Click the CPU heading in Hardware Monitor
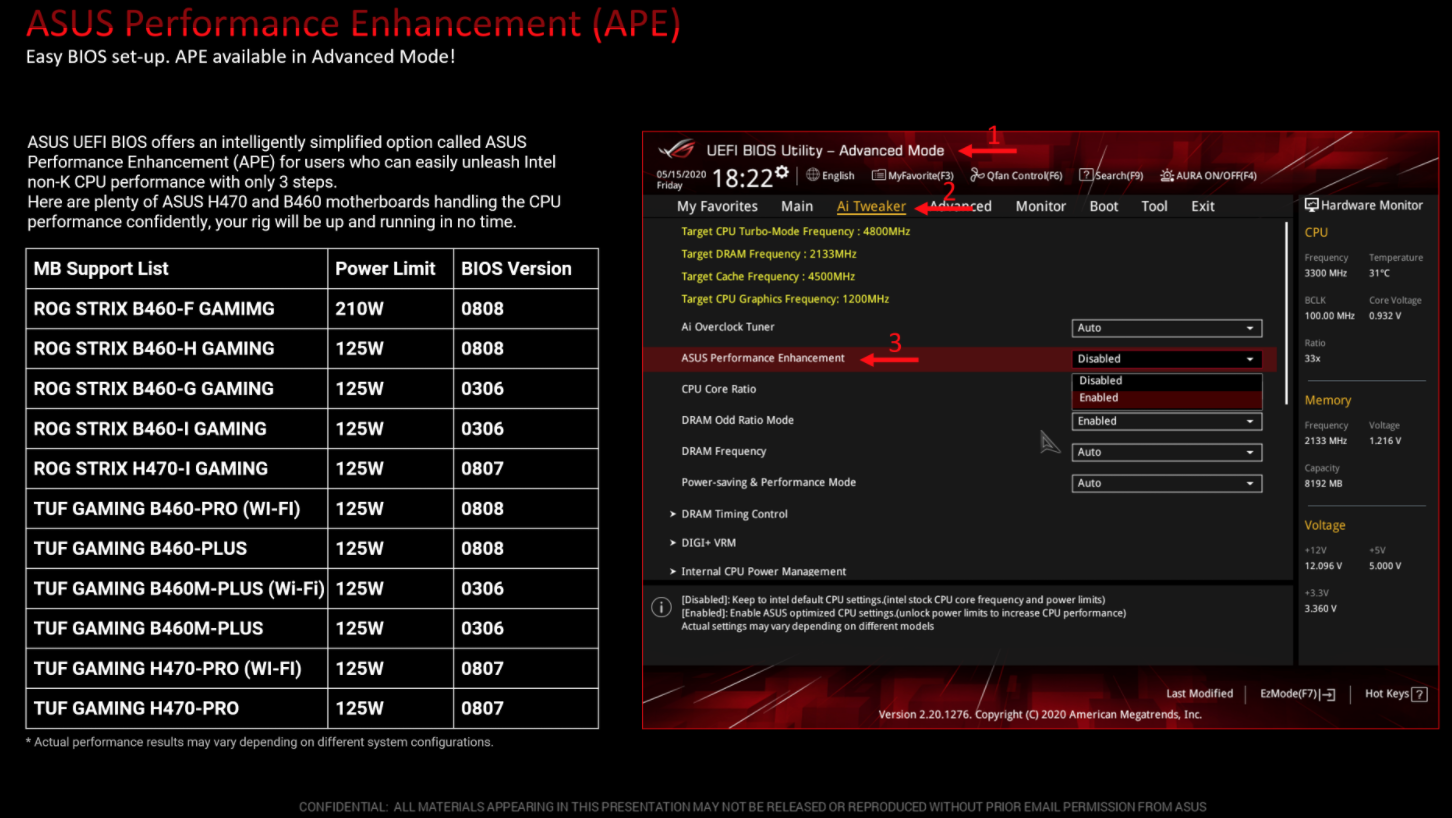Viewport: 1452px width, 818px height. pyautogui.click(x=1316, y=232)
